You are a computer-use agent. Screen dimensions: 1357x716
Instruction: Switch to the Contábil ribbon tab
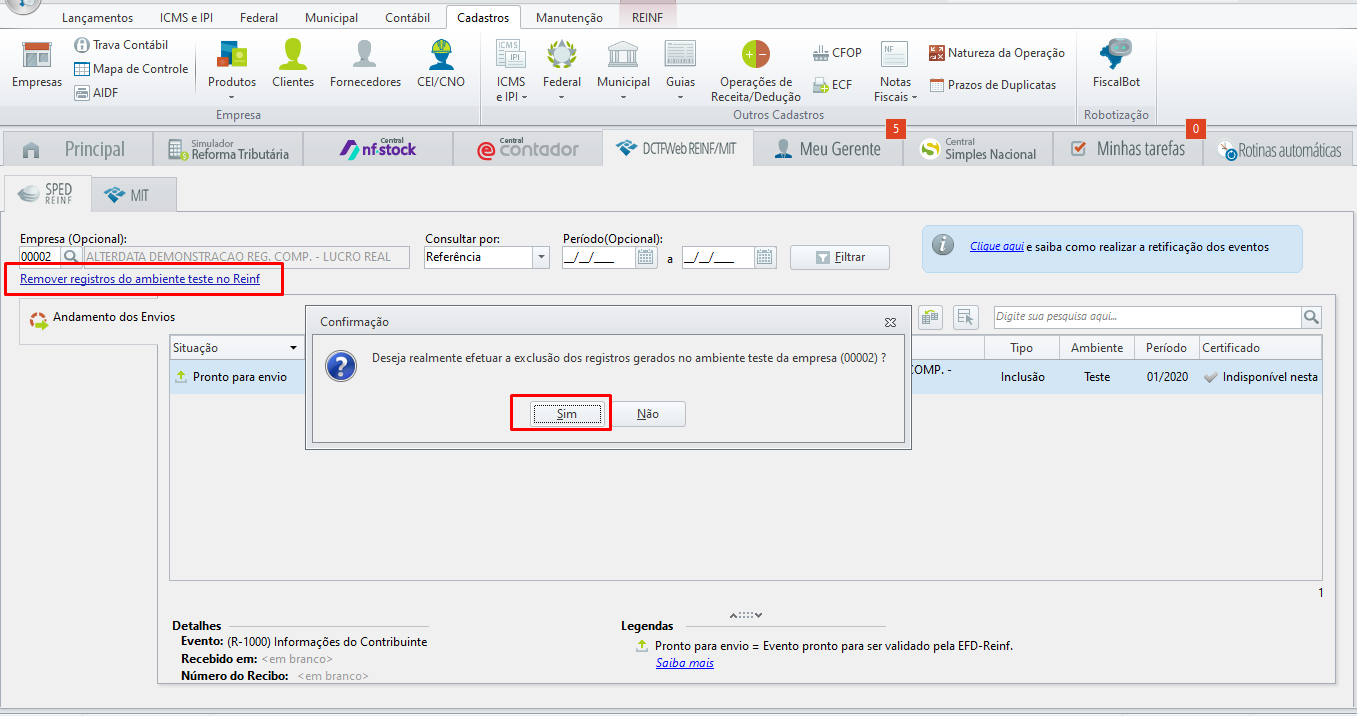[407, 18]
